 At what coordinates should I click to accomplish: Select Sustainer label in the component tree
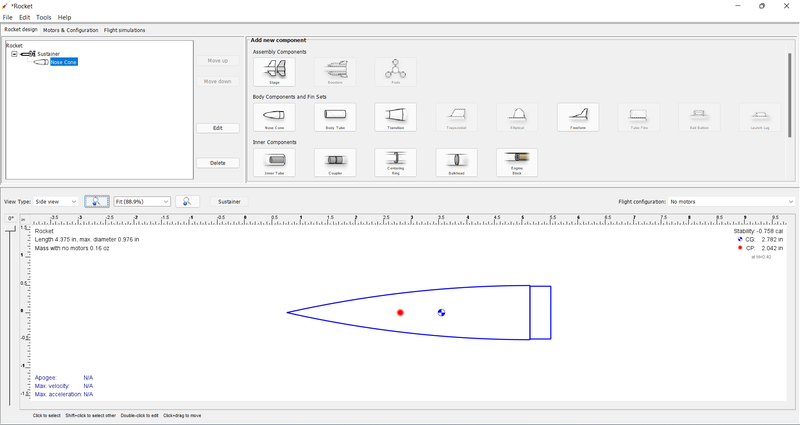coord(48,54)
